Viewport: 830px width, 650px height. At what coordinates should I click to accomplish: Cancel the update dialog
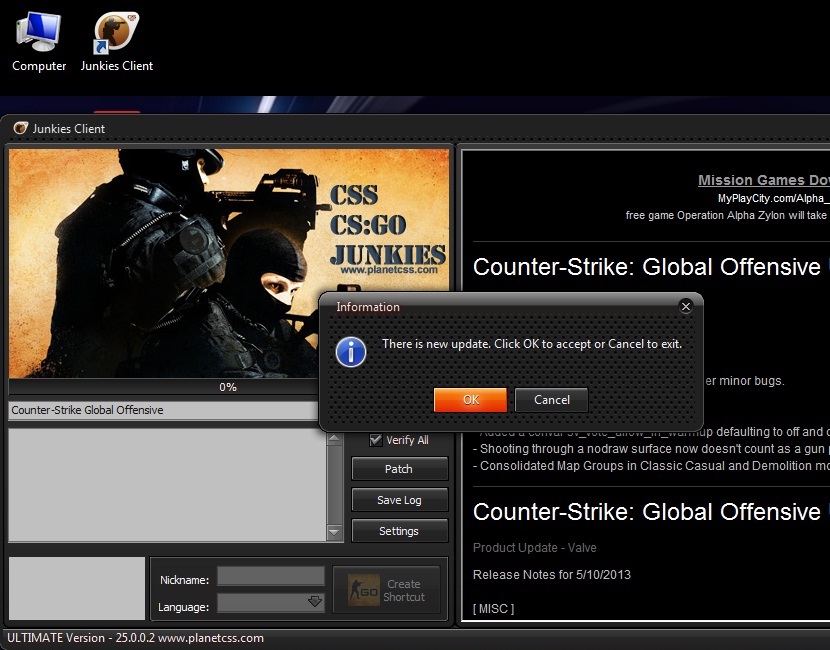pos(552,400)
